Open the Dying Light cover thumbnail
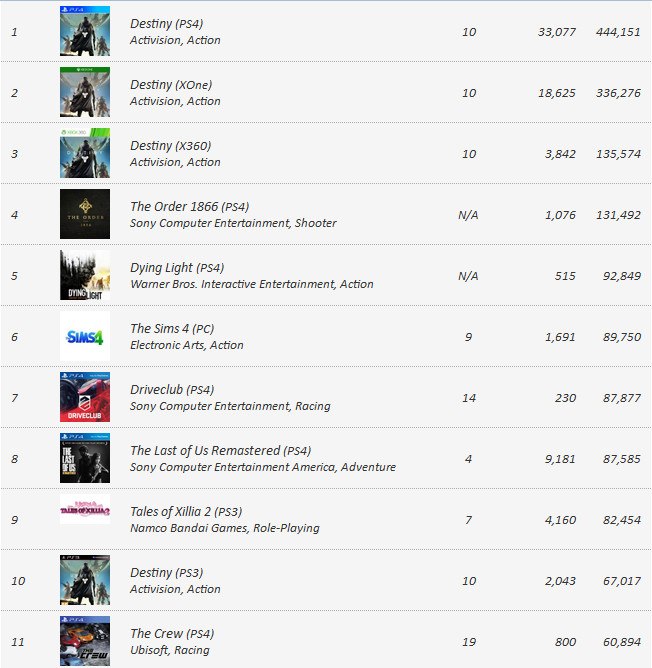 [x=85, y=275]
